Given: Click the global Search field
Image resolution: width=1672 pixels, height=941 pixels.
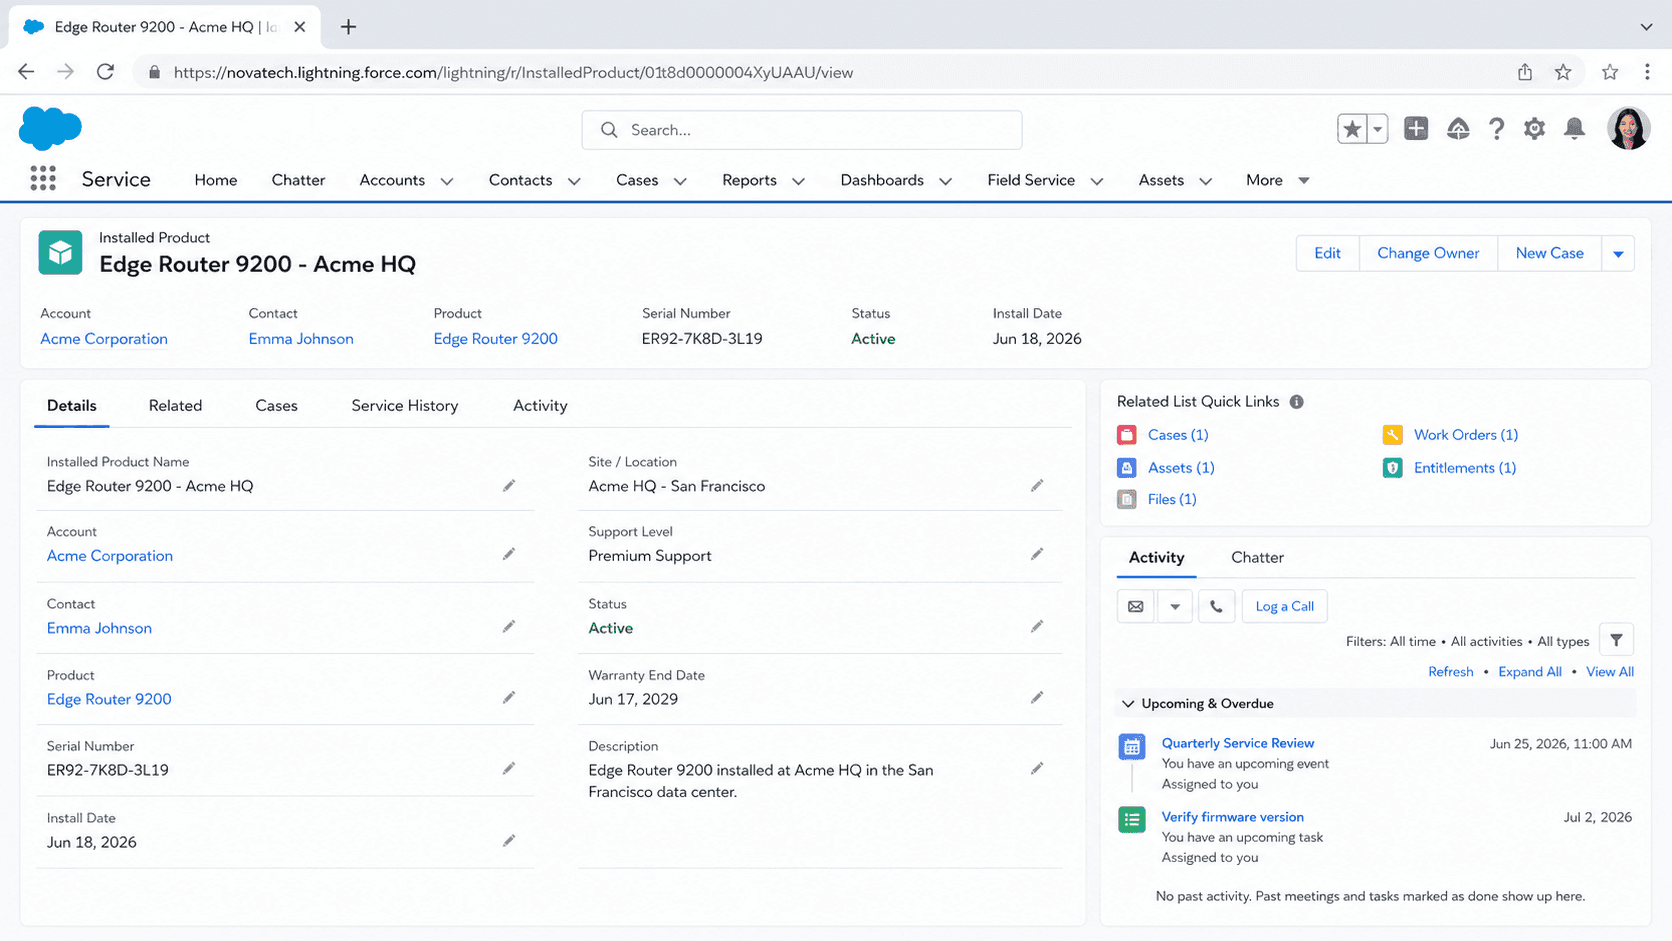Looking at the screenshot, I should pyautogui.click(x=802, y=130).
